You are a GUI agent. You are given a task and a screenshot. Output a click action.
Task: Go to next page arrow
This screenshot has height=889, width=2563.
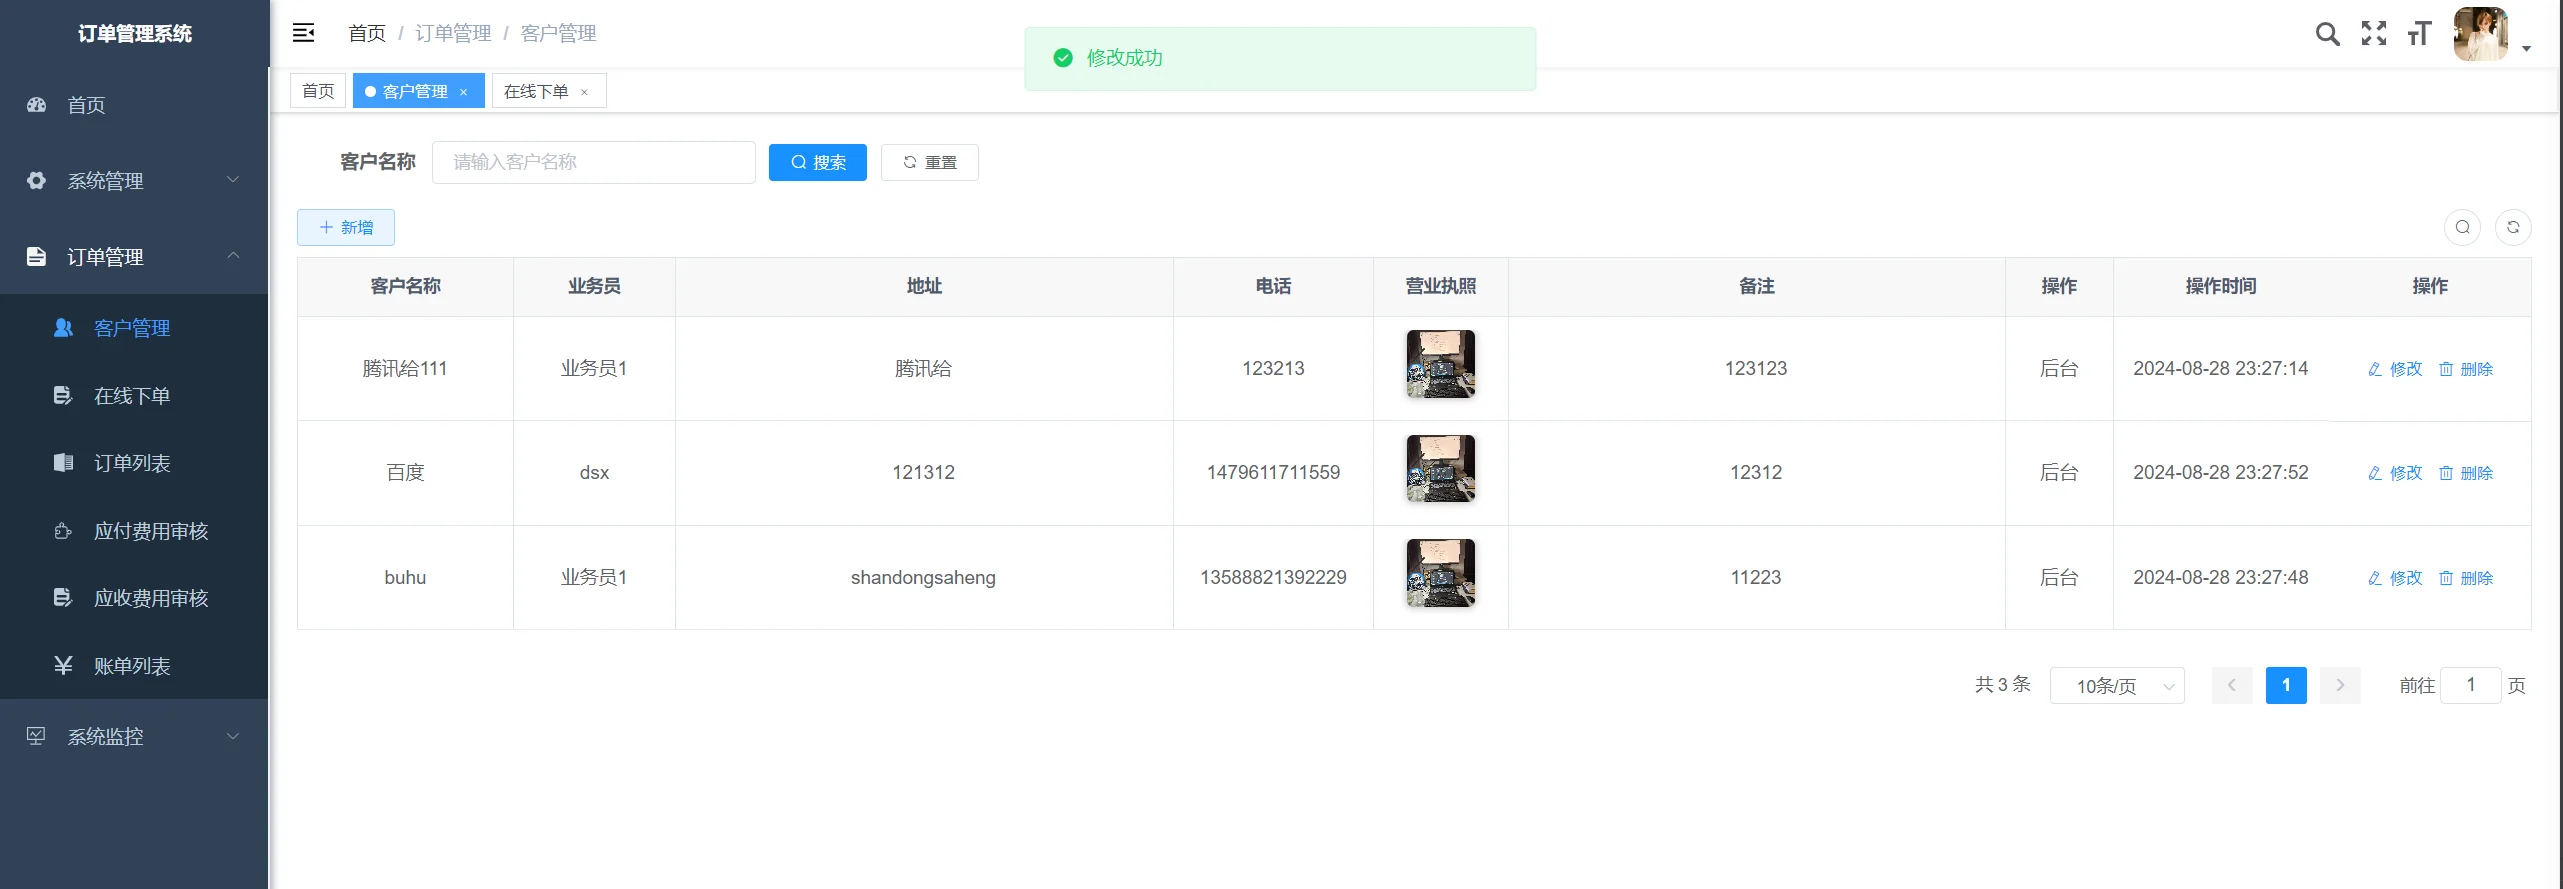click(2340, 686)
